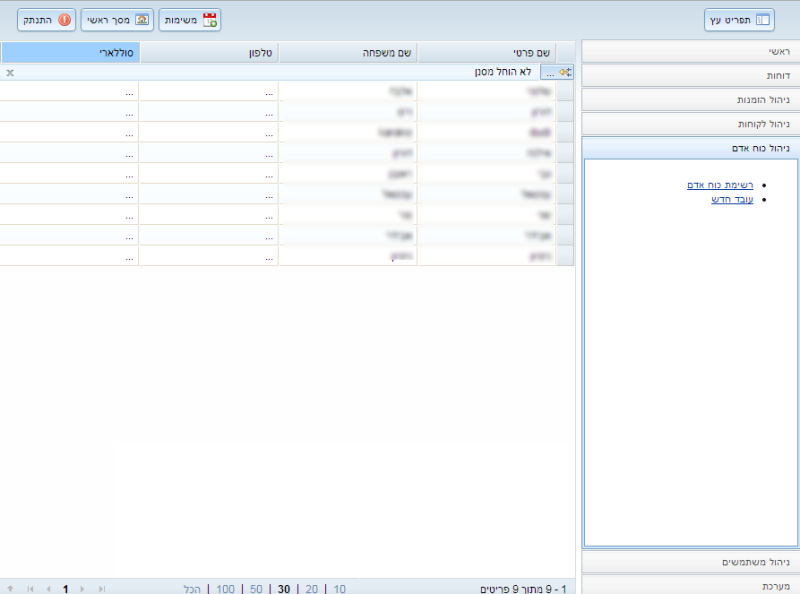The width and height of the screenshot is (800, 594).
Task: Set page size to 20 items
Action: pos(311,589)
